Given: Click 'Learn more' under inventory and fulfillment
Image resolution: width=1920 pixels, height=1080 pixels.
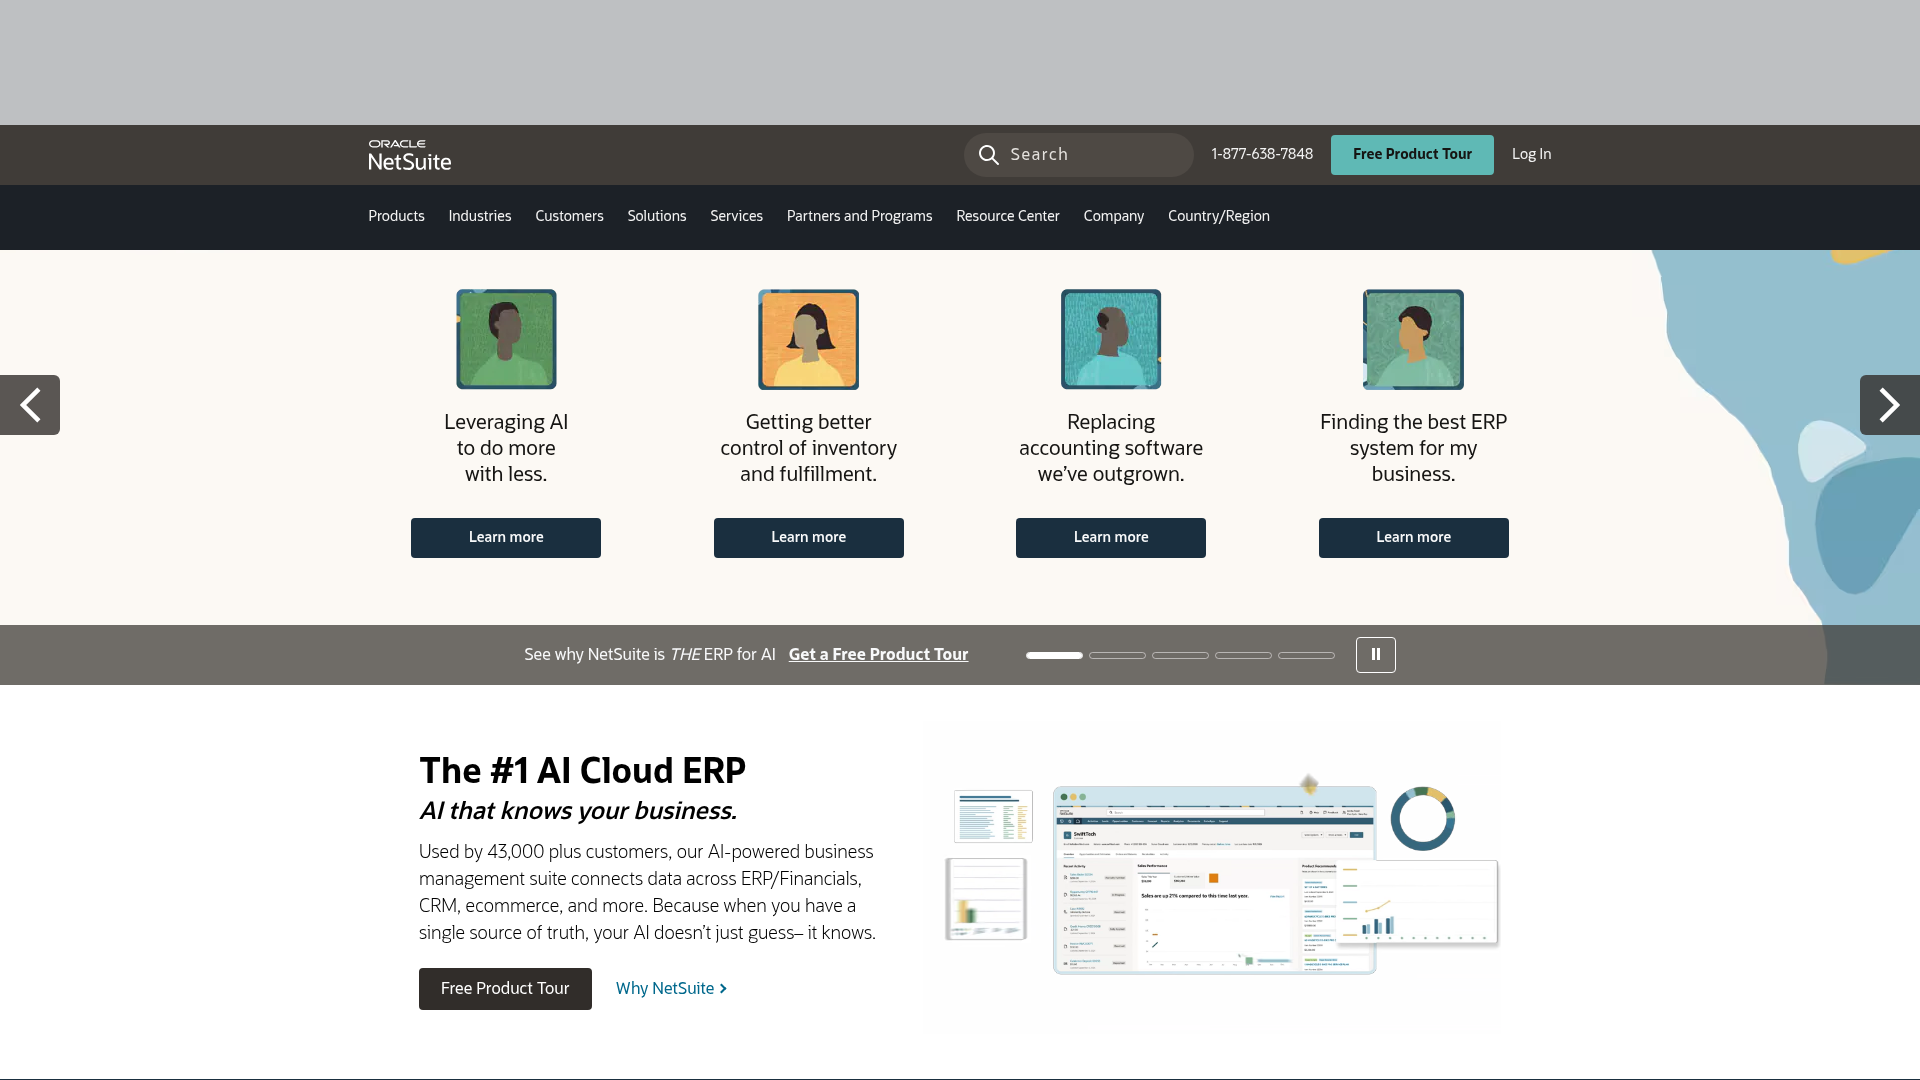Looking at the screenshot, I should click(x=808, y=537).
